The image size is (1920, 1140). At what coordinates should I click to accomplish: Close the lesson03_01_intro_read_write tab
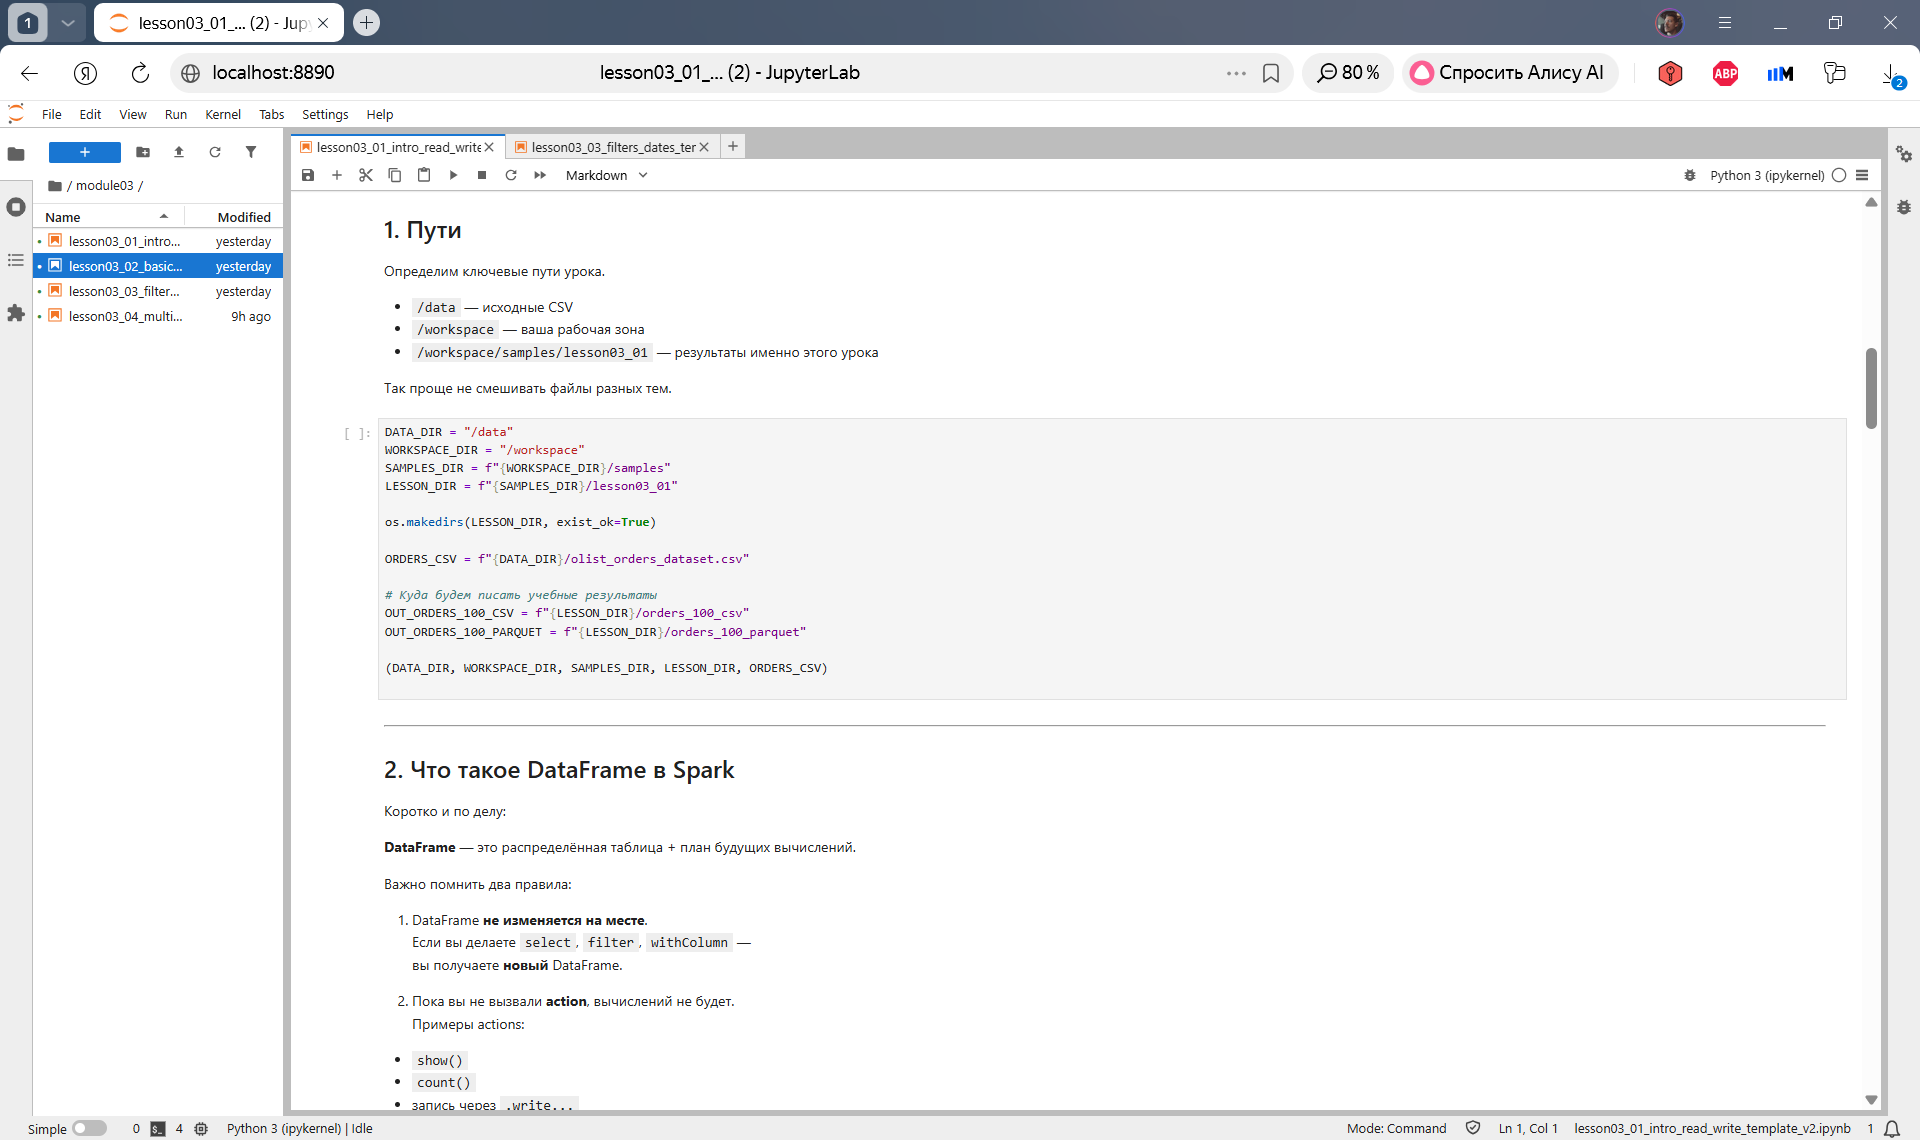pyautogui.click(x=489, y=147)
